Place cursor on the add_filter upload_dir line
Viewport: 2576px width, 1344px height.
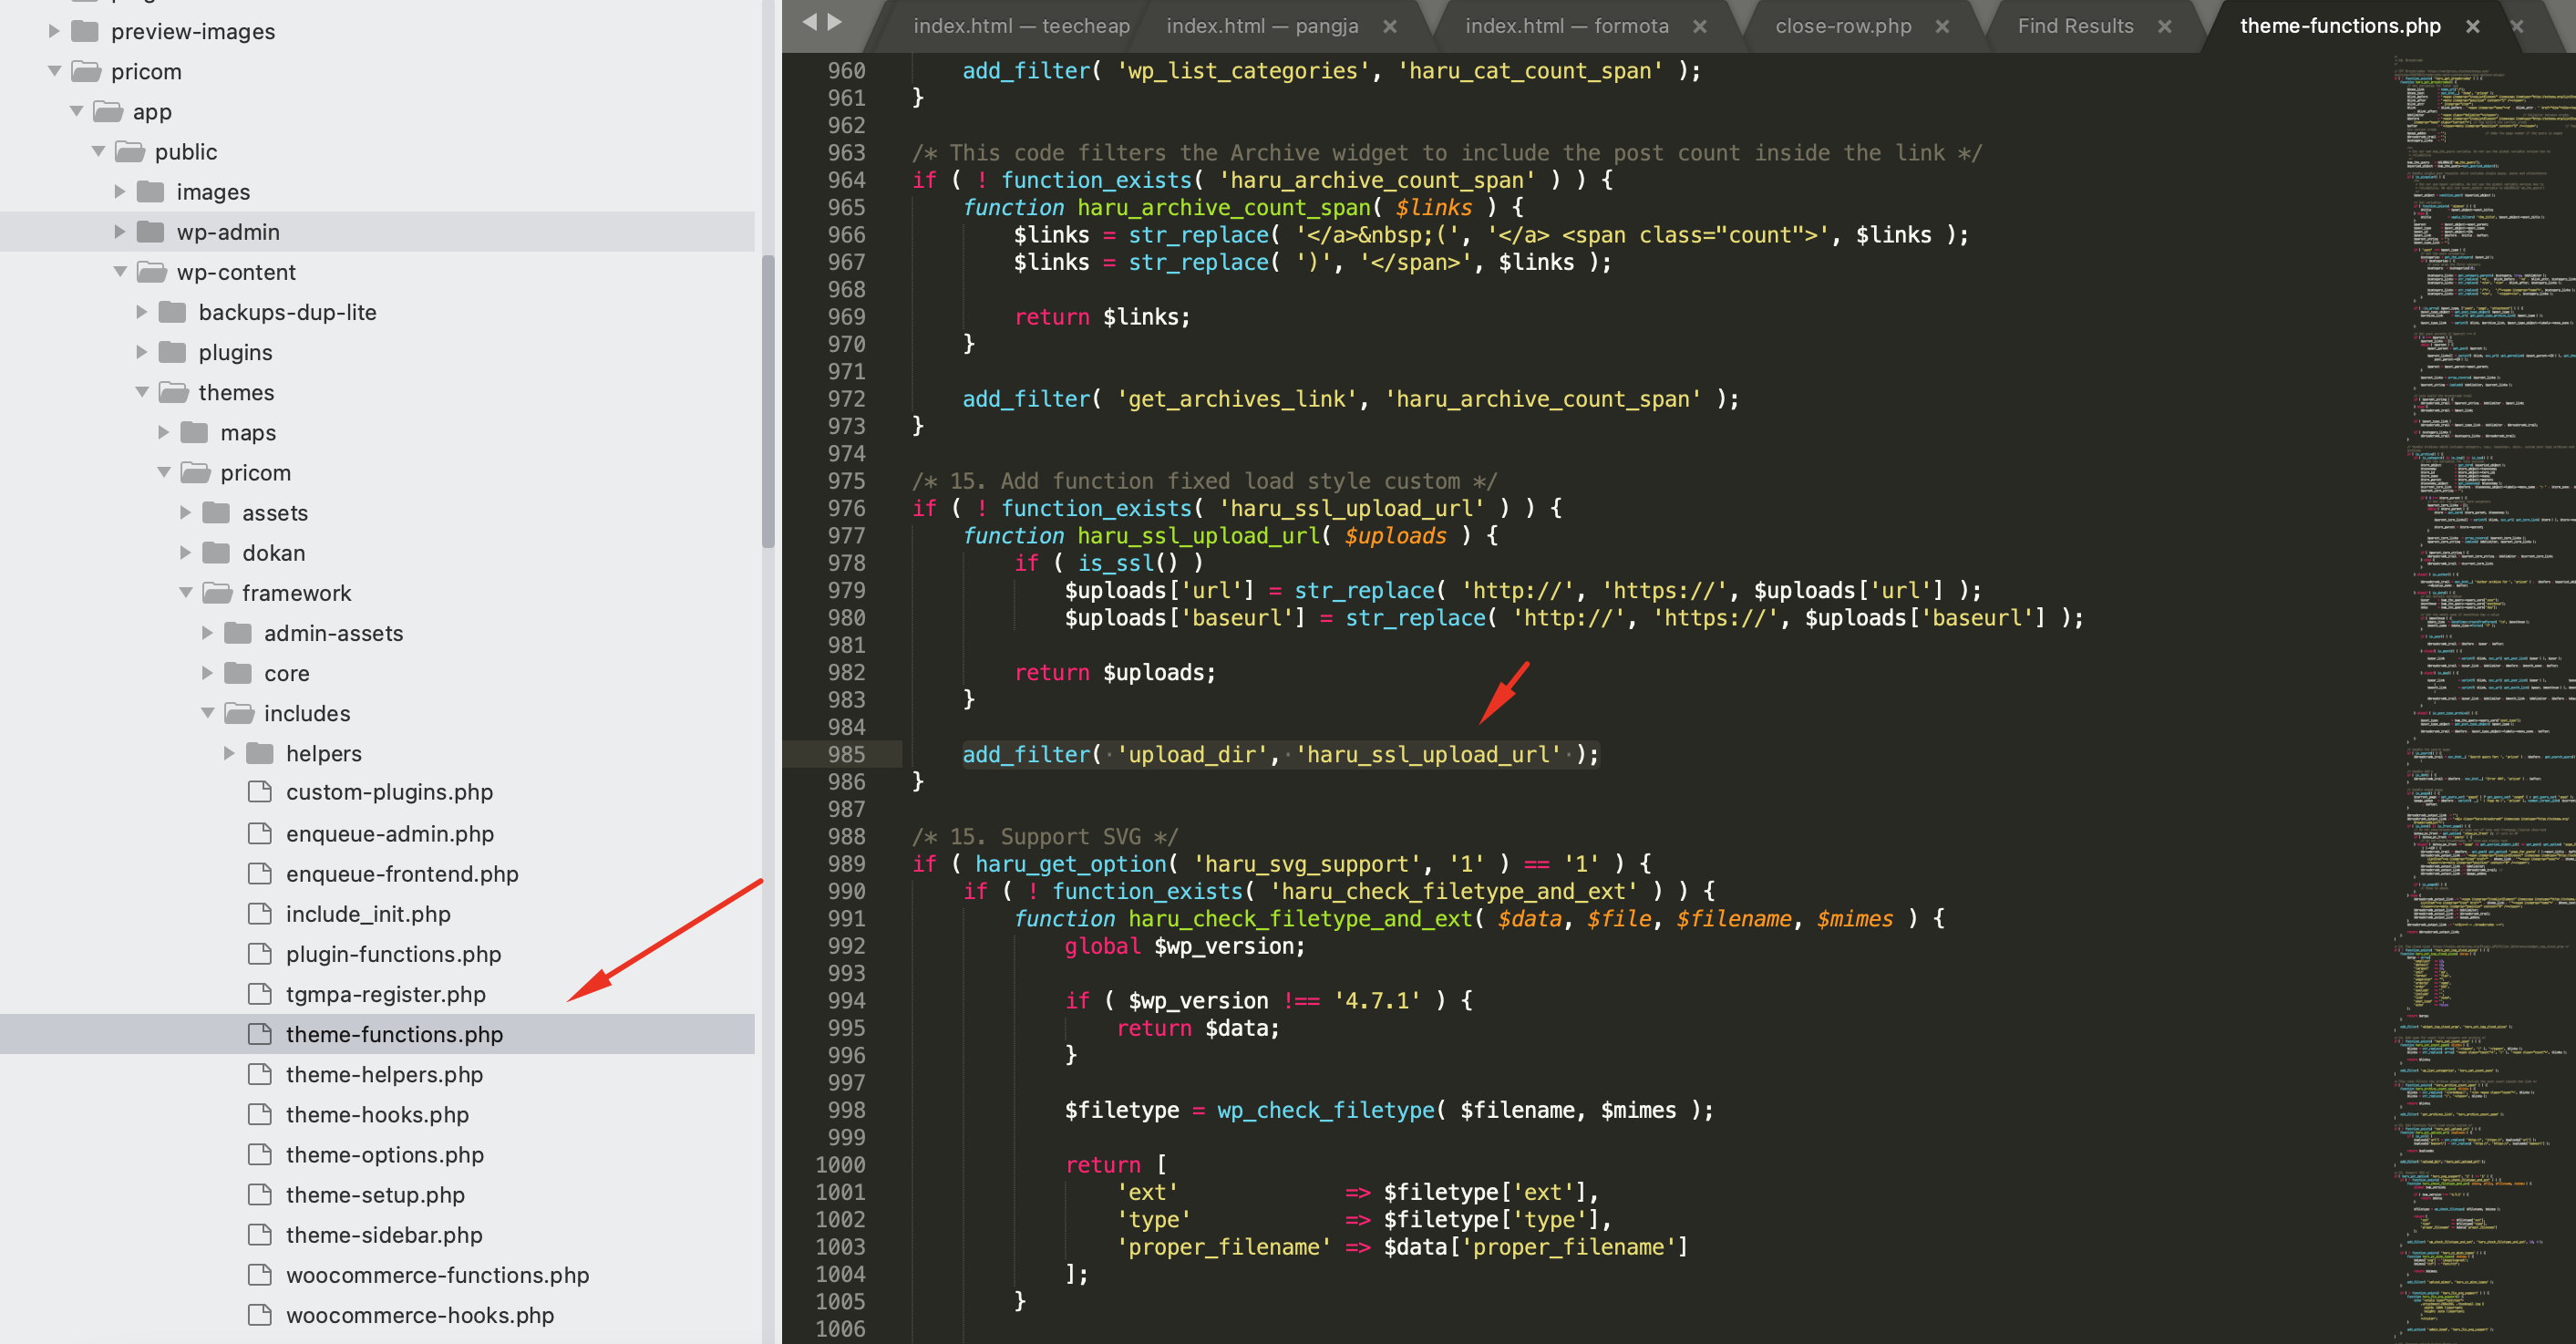click(1280, 754)
